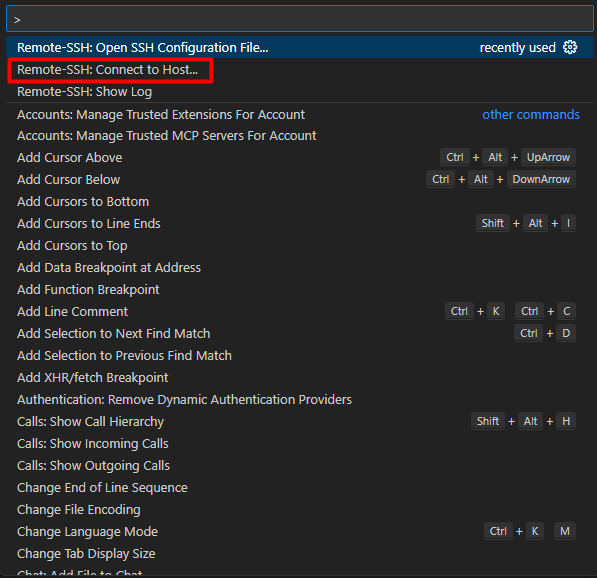Screen dimensions: 597x578
Task: Open Calls: Show Outgoing Calls
Action: [x=300, y=466]
